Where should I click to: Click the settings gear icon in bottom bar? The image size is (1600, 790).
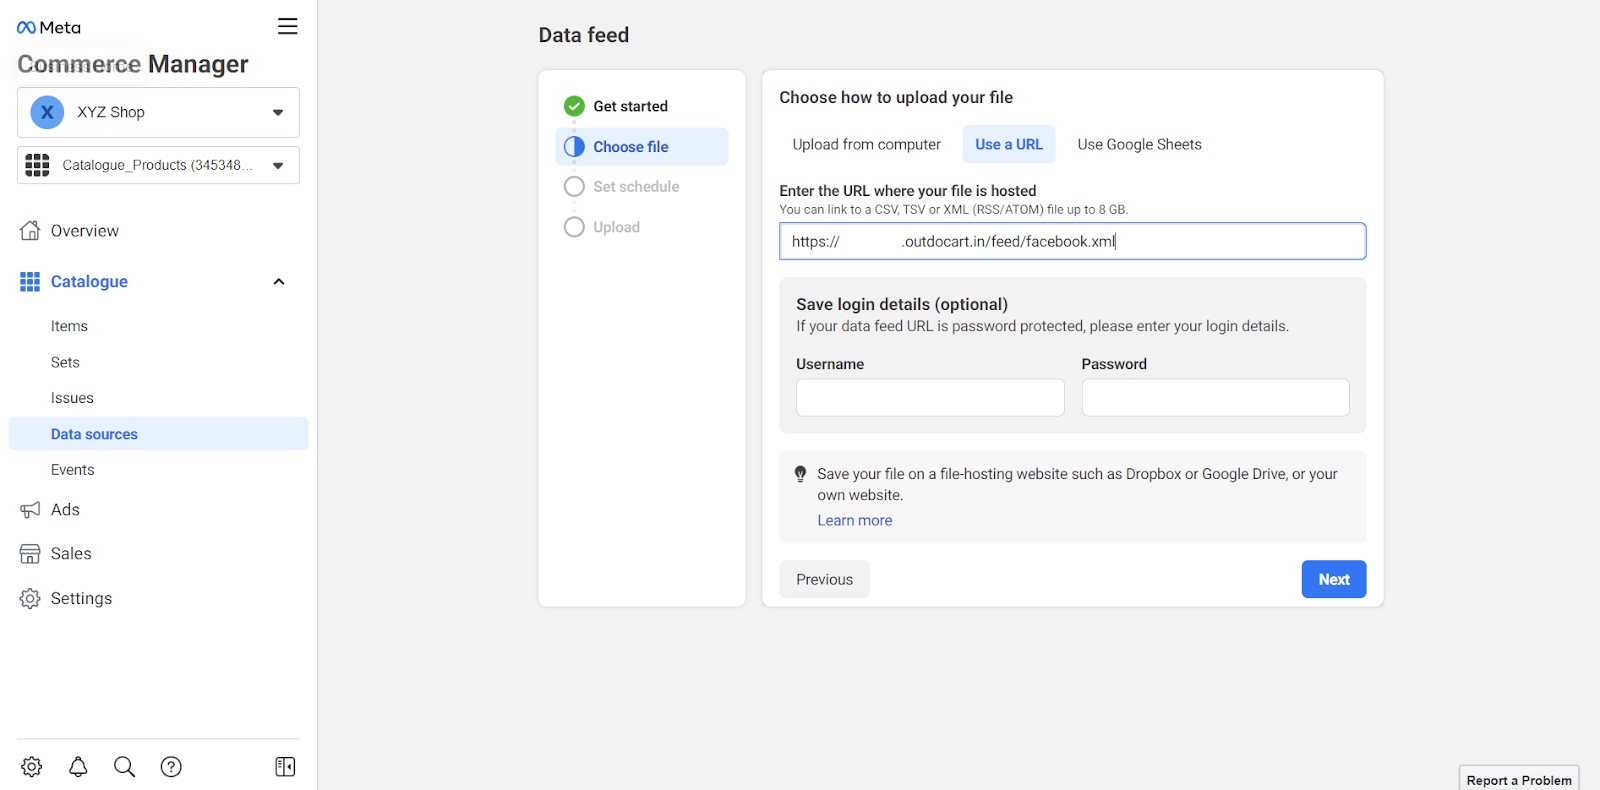pyautogui.click(x=32, y=767)
